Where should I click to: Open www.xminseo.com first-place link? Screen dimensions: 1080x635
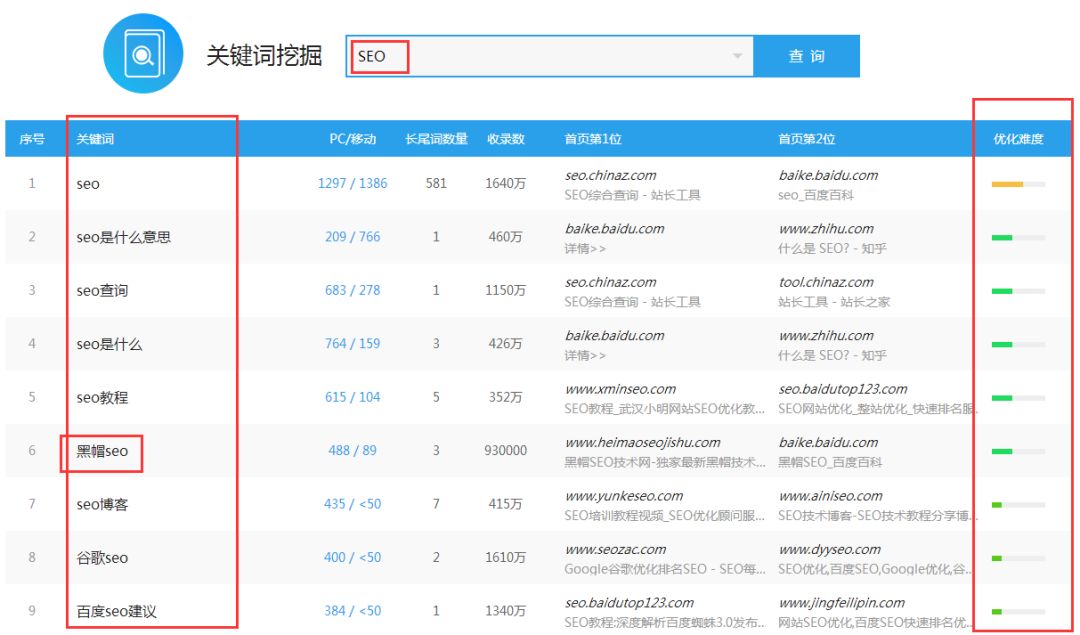(x=620, y=389)
